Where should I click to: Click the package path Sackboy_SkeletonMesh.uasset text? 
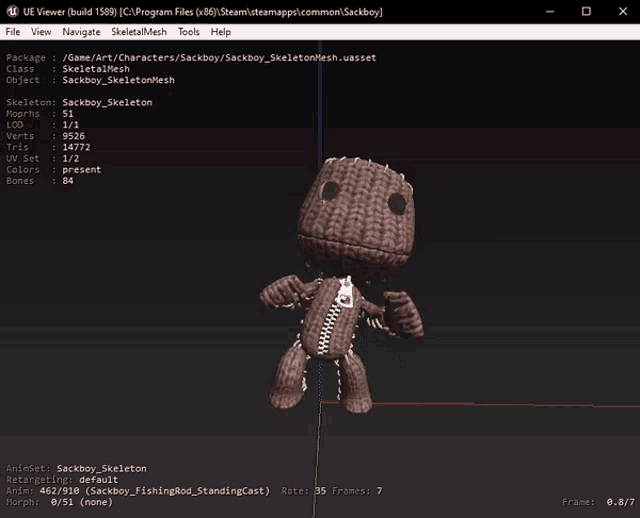[x=219, y=58]
